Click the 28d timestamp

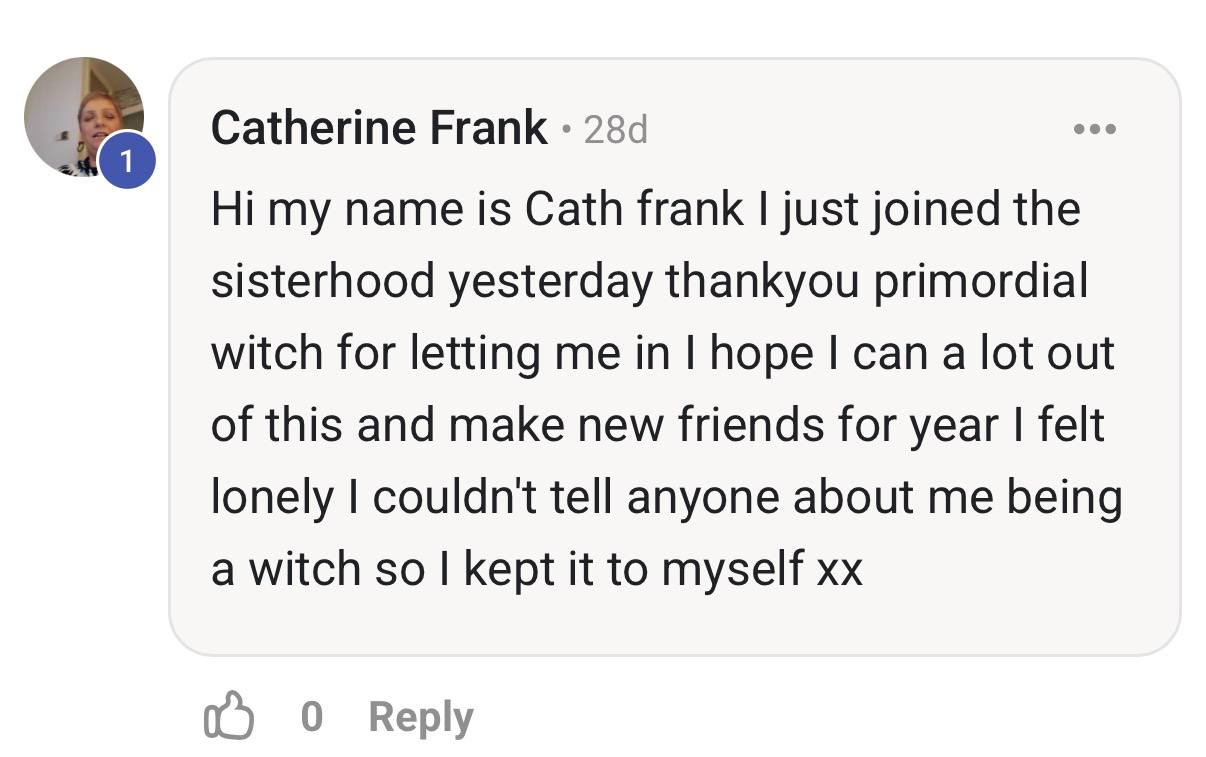(x=617, y=129)
